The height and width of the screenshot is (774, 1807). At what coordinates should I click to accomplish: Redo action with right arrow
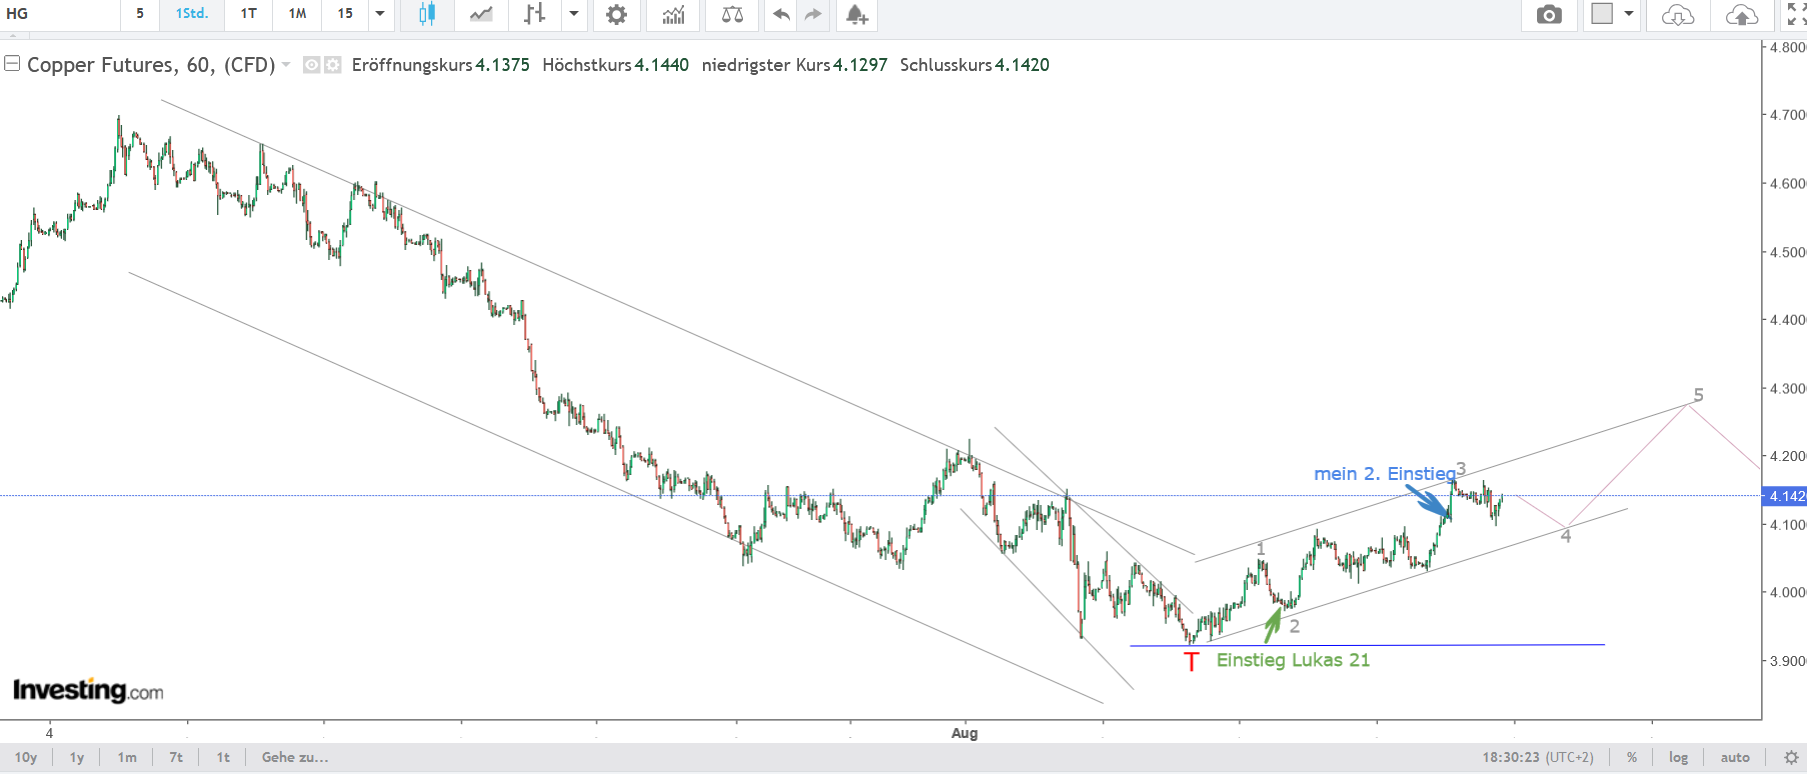(812, 14)
